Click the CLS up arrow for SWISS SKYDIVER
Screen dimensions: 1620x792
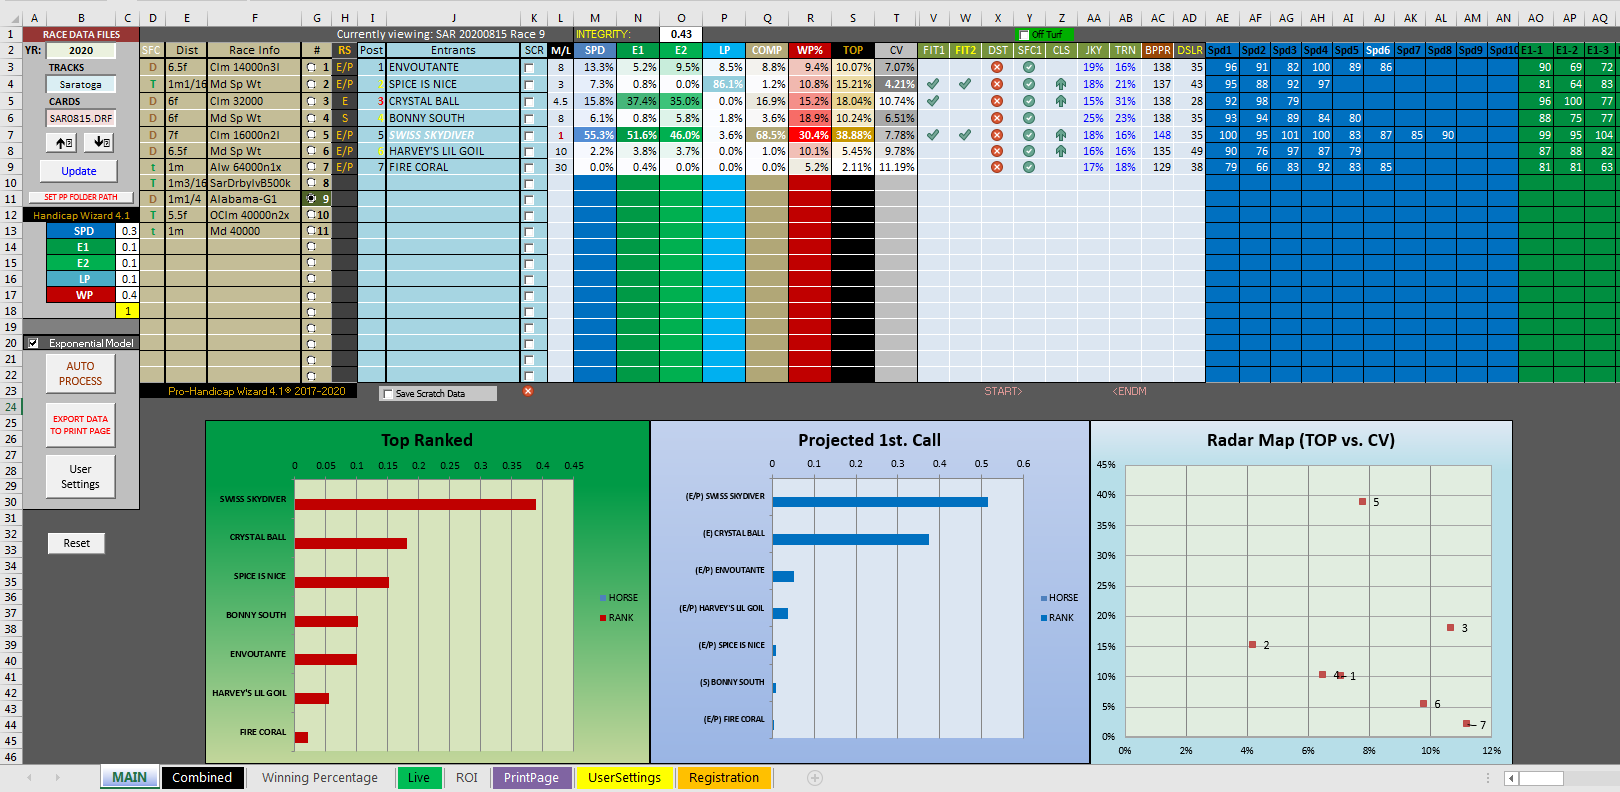pos(1061,135)
